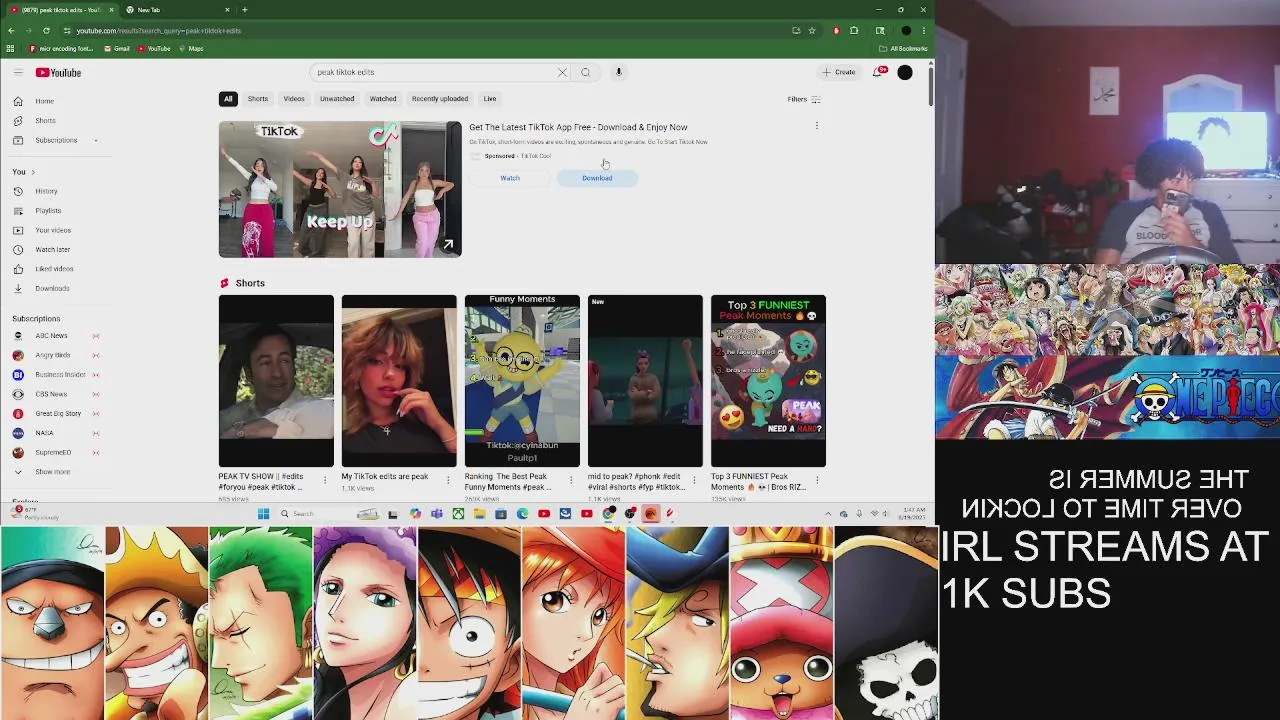The width and height of the screenshot is (1280, 720).
Task: Open the new tab plus button
Action: tap(244, 10)
